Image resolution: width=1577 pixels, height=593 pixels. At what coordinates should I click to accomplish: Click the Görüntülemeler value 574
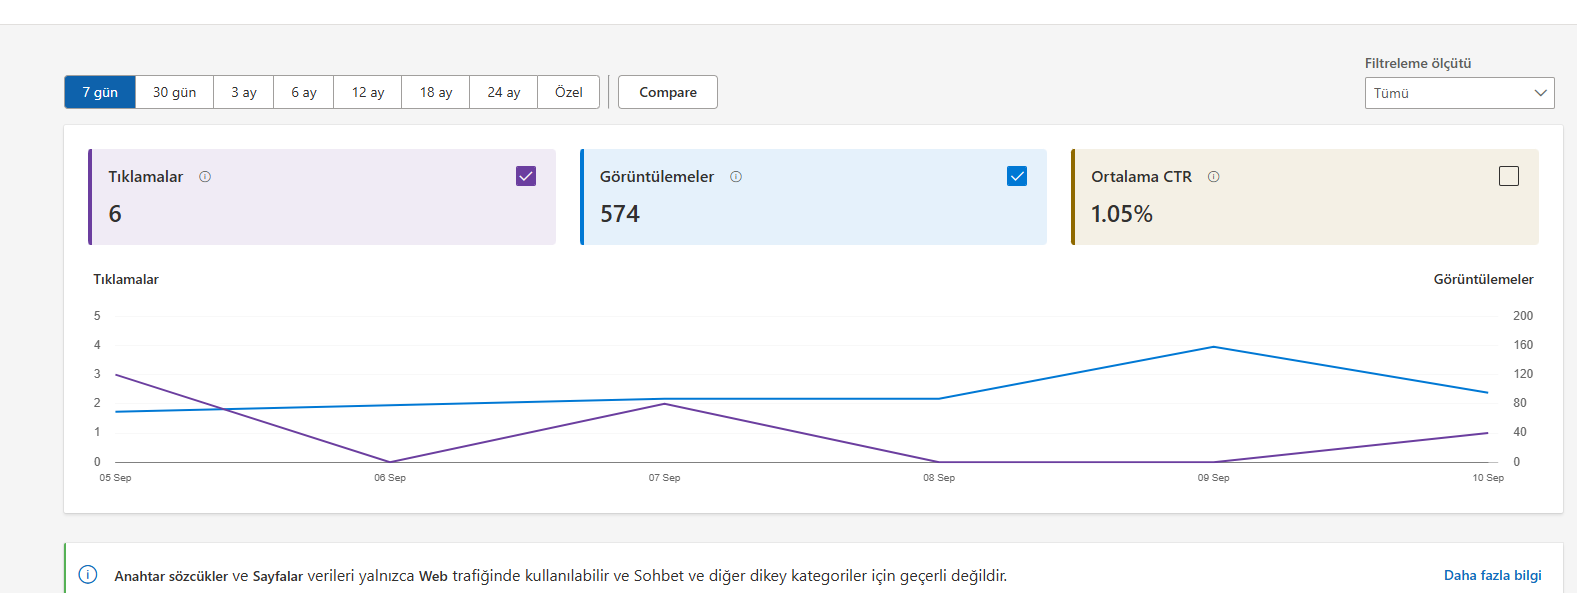(x=620, y=214)
